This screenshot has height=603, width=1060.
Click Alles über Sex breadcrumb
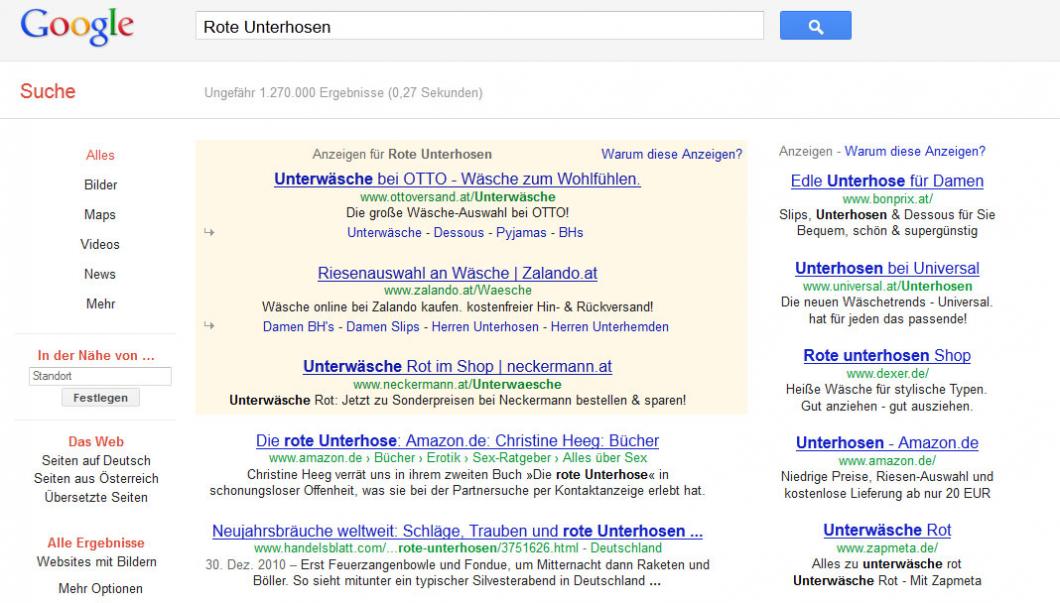pos(604,458)
